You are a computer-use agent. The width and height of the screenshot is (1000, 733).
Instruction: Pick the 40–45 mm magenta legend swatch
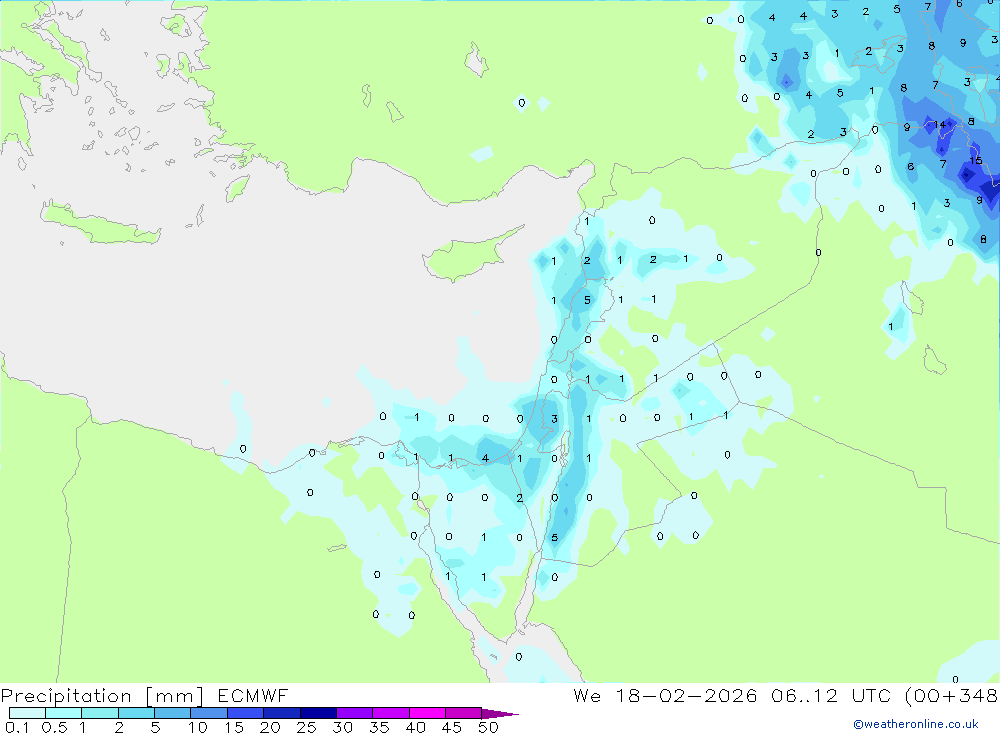tap(427, 713)
